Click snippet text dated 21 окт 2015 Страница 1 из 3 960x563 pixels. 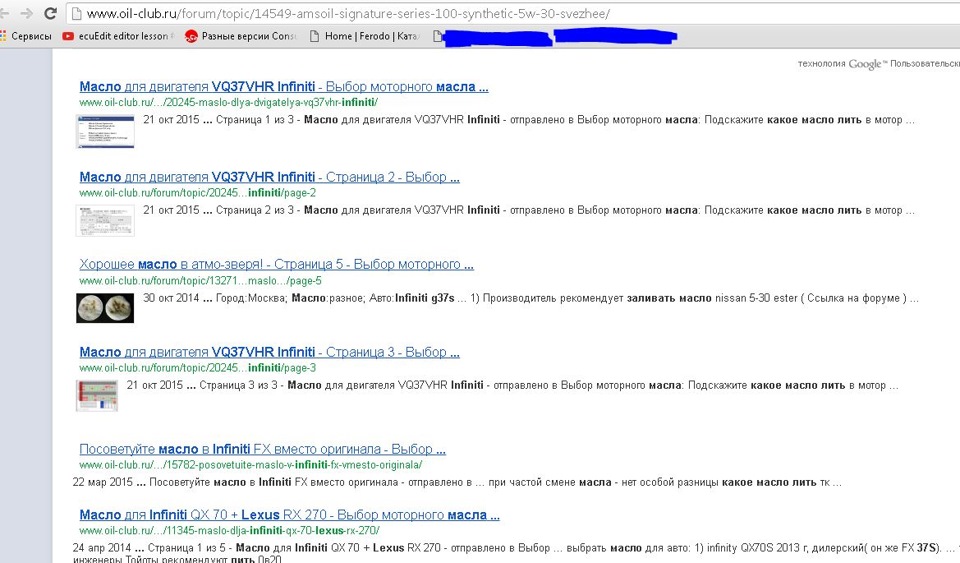point(528,120)
